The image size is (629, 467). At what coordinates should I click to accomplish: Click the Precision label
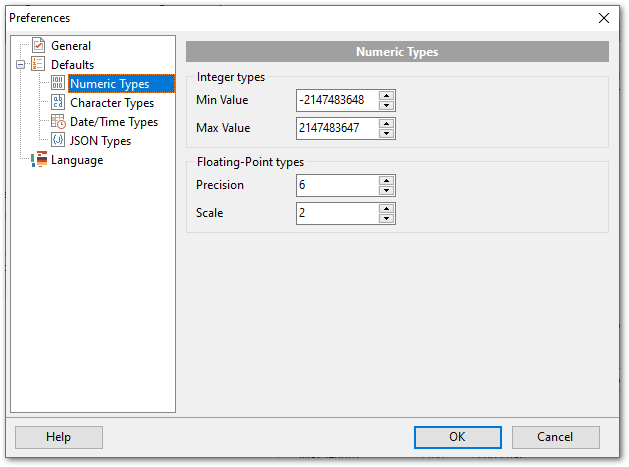[220, 185]
